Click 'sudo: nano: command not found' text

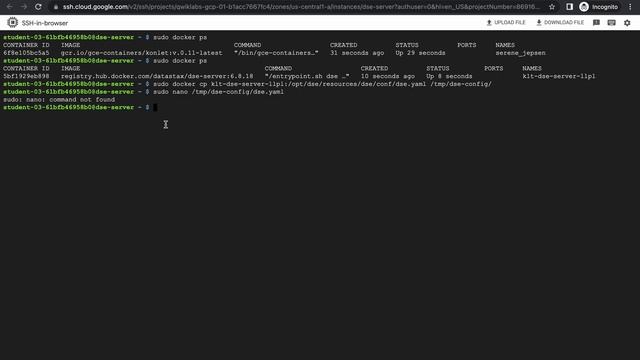pyautogui.click(x=59, y=100)
